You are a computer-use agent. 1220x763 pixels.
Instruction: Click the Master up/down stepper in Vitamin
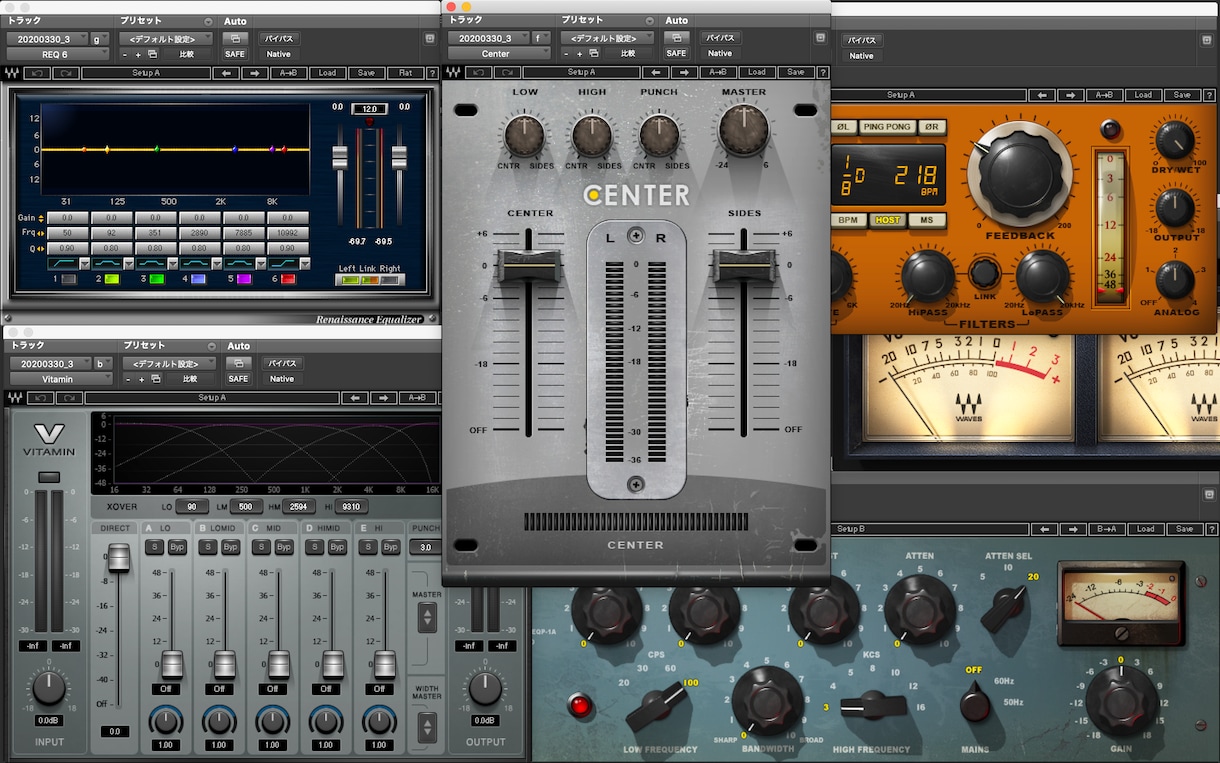click(x=427, y=617)
